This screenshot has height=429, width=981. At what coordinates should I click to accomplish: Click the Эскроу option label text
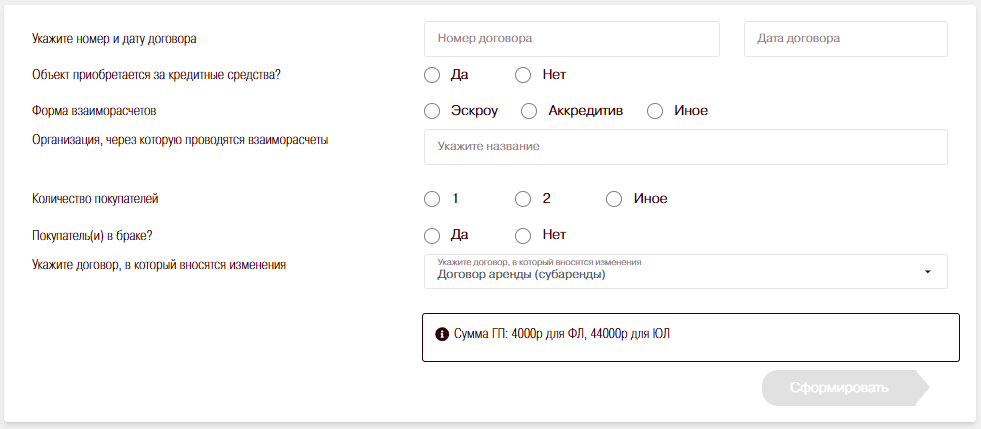coord(474,111)
